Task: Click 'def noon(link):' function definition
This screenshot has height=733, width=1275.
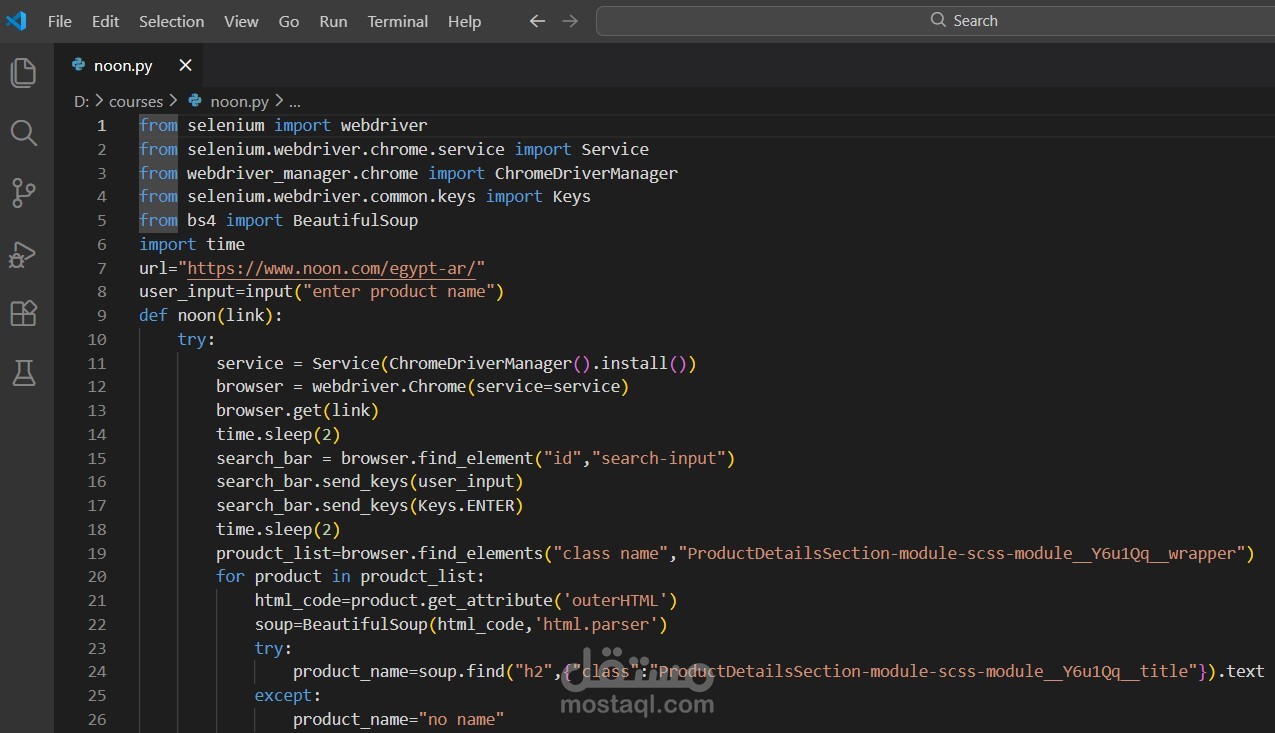Action: click(211, 315)
